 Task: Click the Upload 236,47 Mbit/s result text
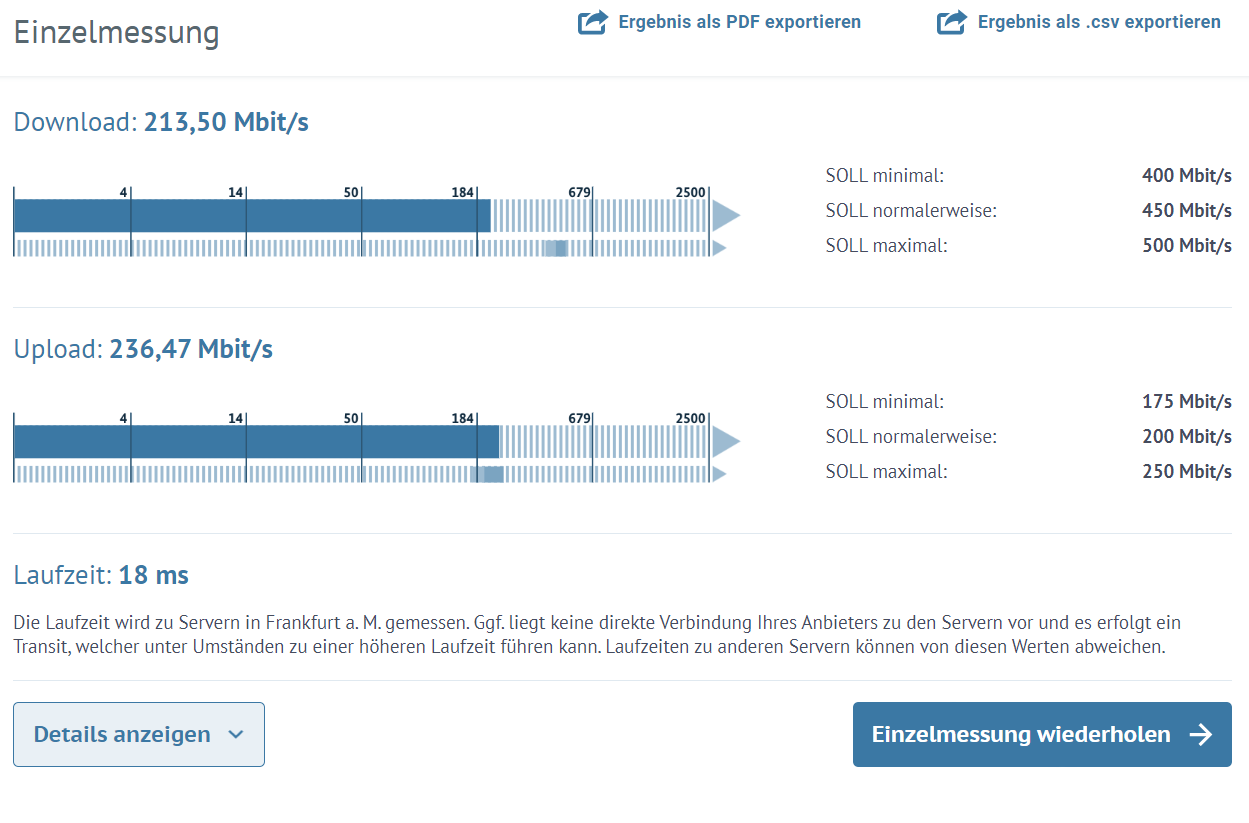click(143, 349)
